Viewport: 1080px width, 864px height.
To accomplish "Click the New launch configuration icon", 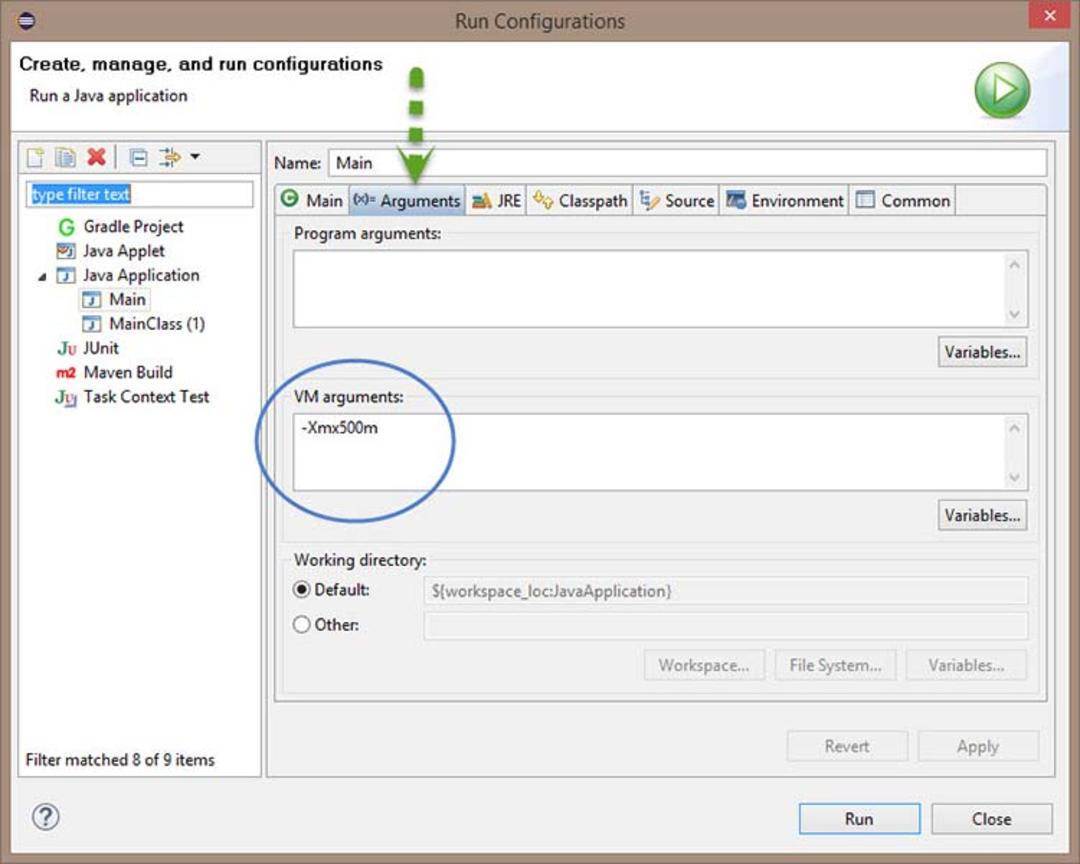I will click(36, 158).
